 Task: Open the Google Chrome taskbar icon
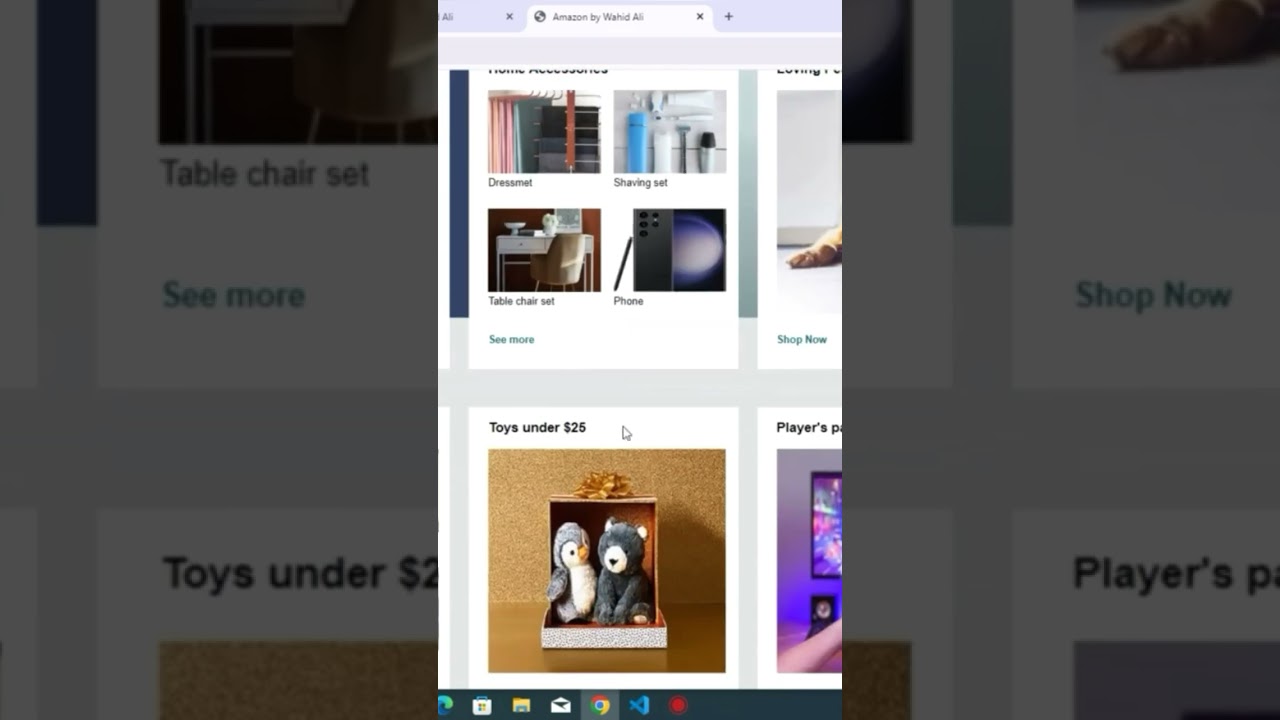pyautogui.click(x=600, y=705)
